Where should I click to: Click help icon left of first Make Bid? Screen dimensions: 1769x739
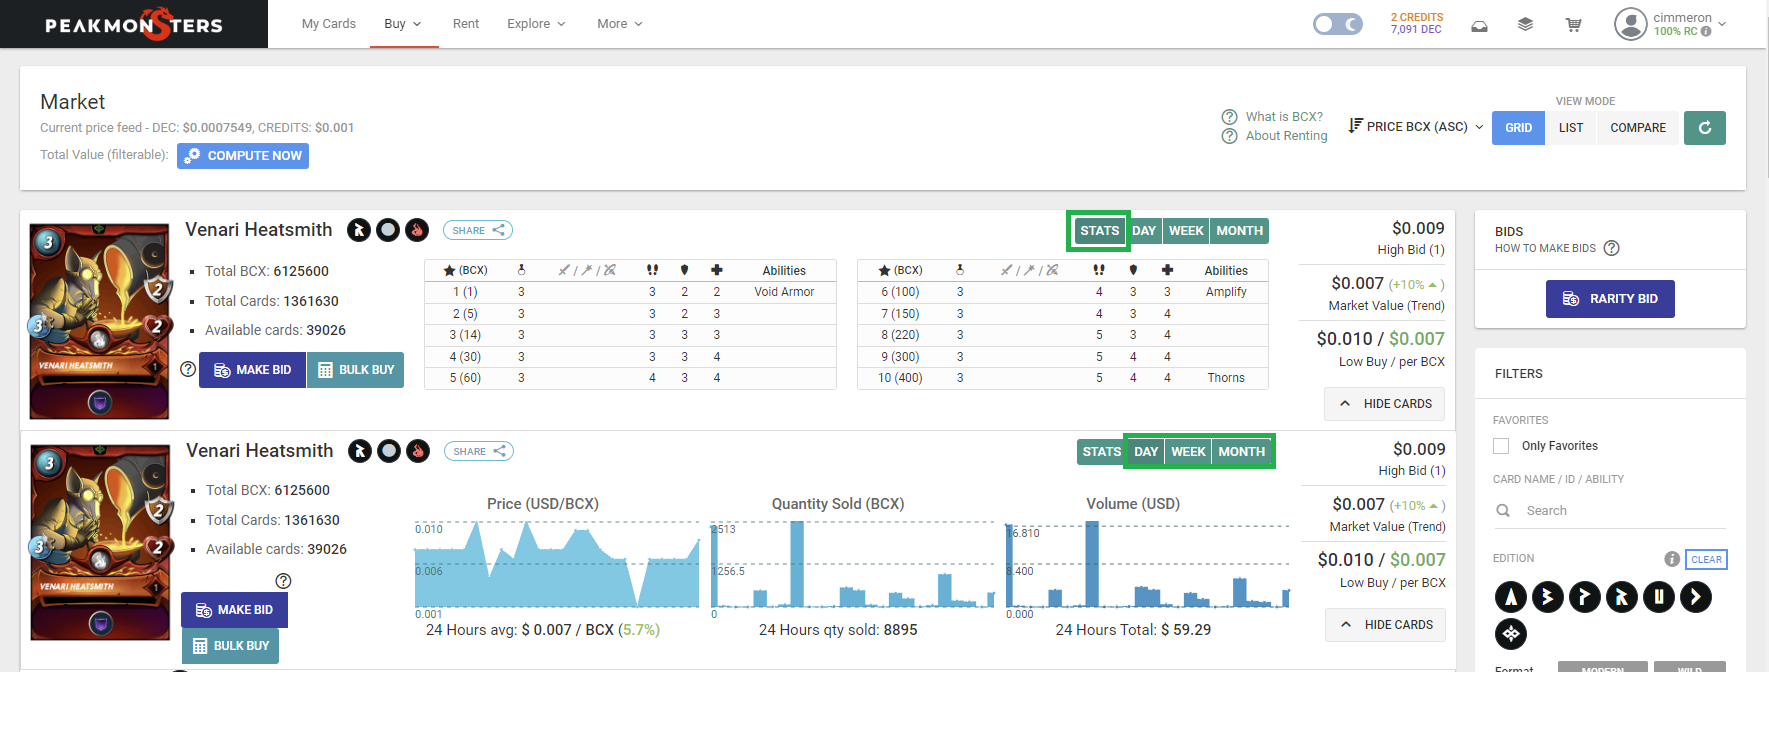pos(188,369)
